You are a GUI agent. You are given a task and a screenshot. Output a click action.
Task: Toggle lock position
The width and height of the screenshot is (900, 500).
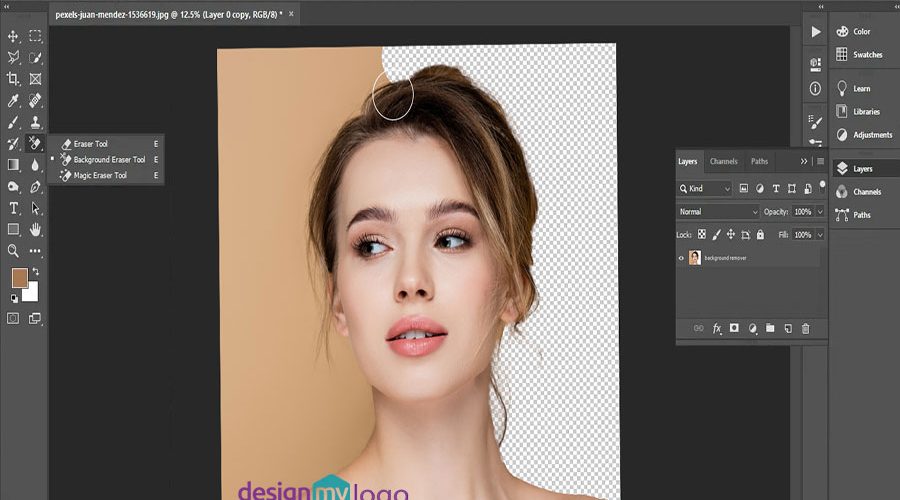[x=731, y=234]
